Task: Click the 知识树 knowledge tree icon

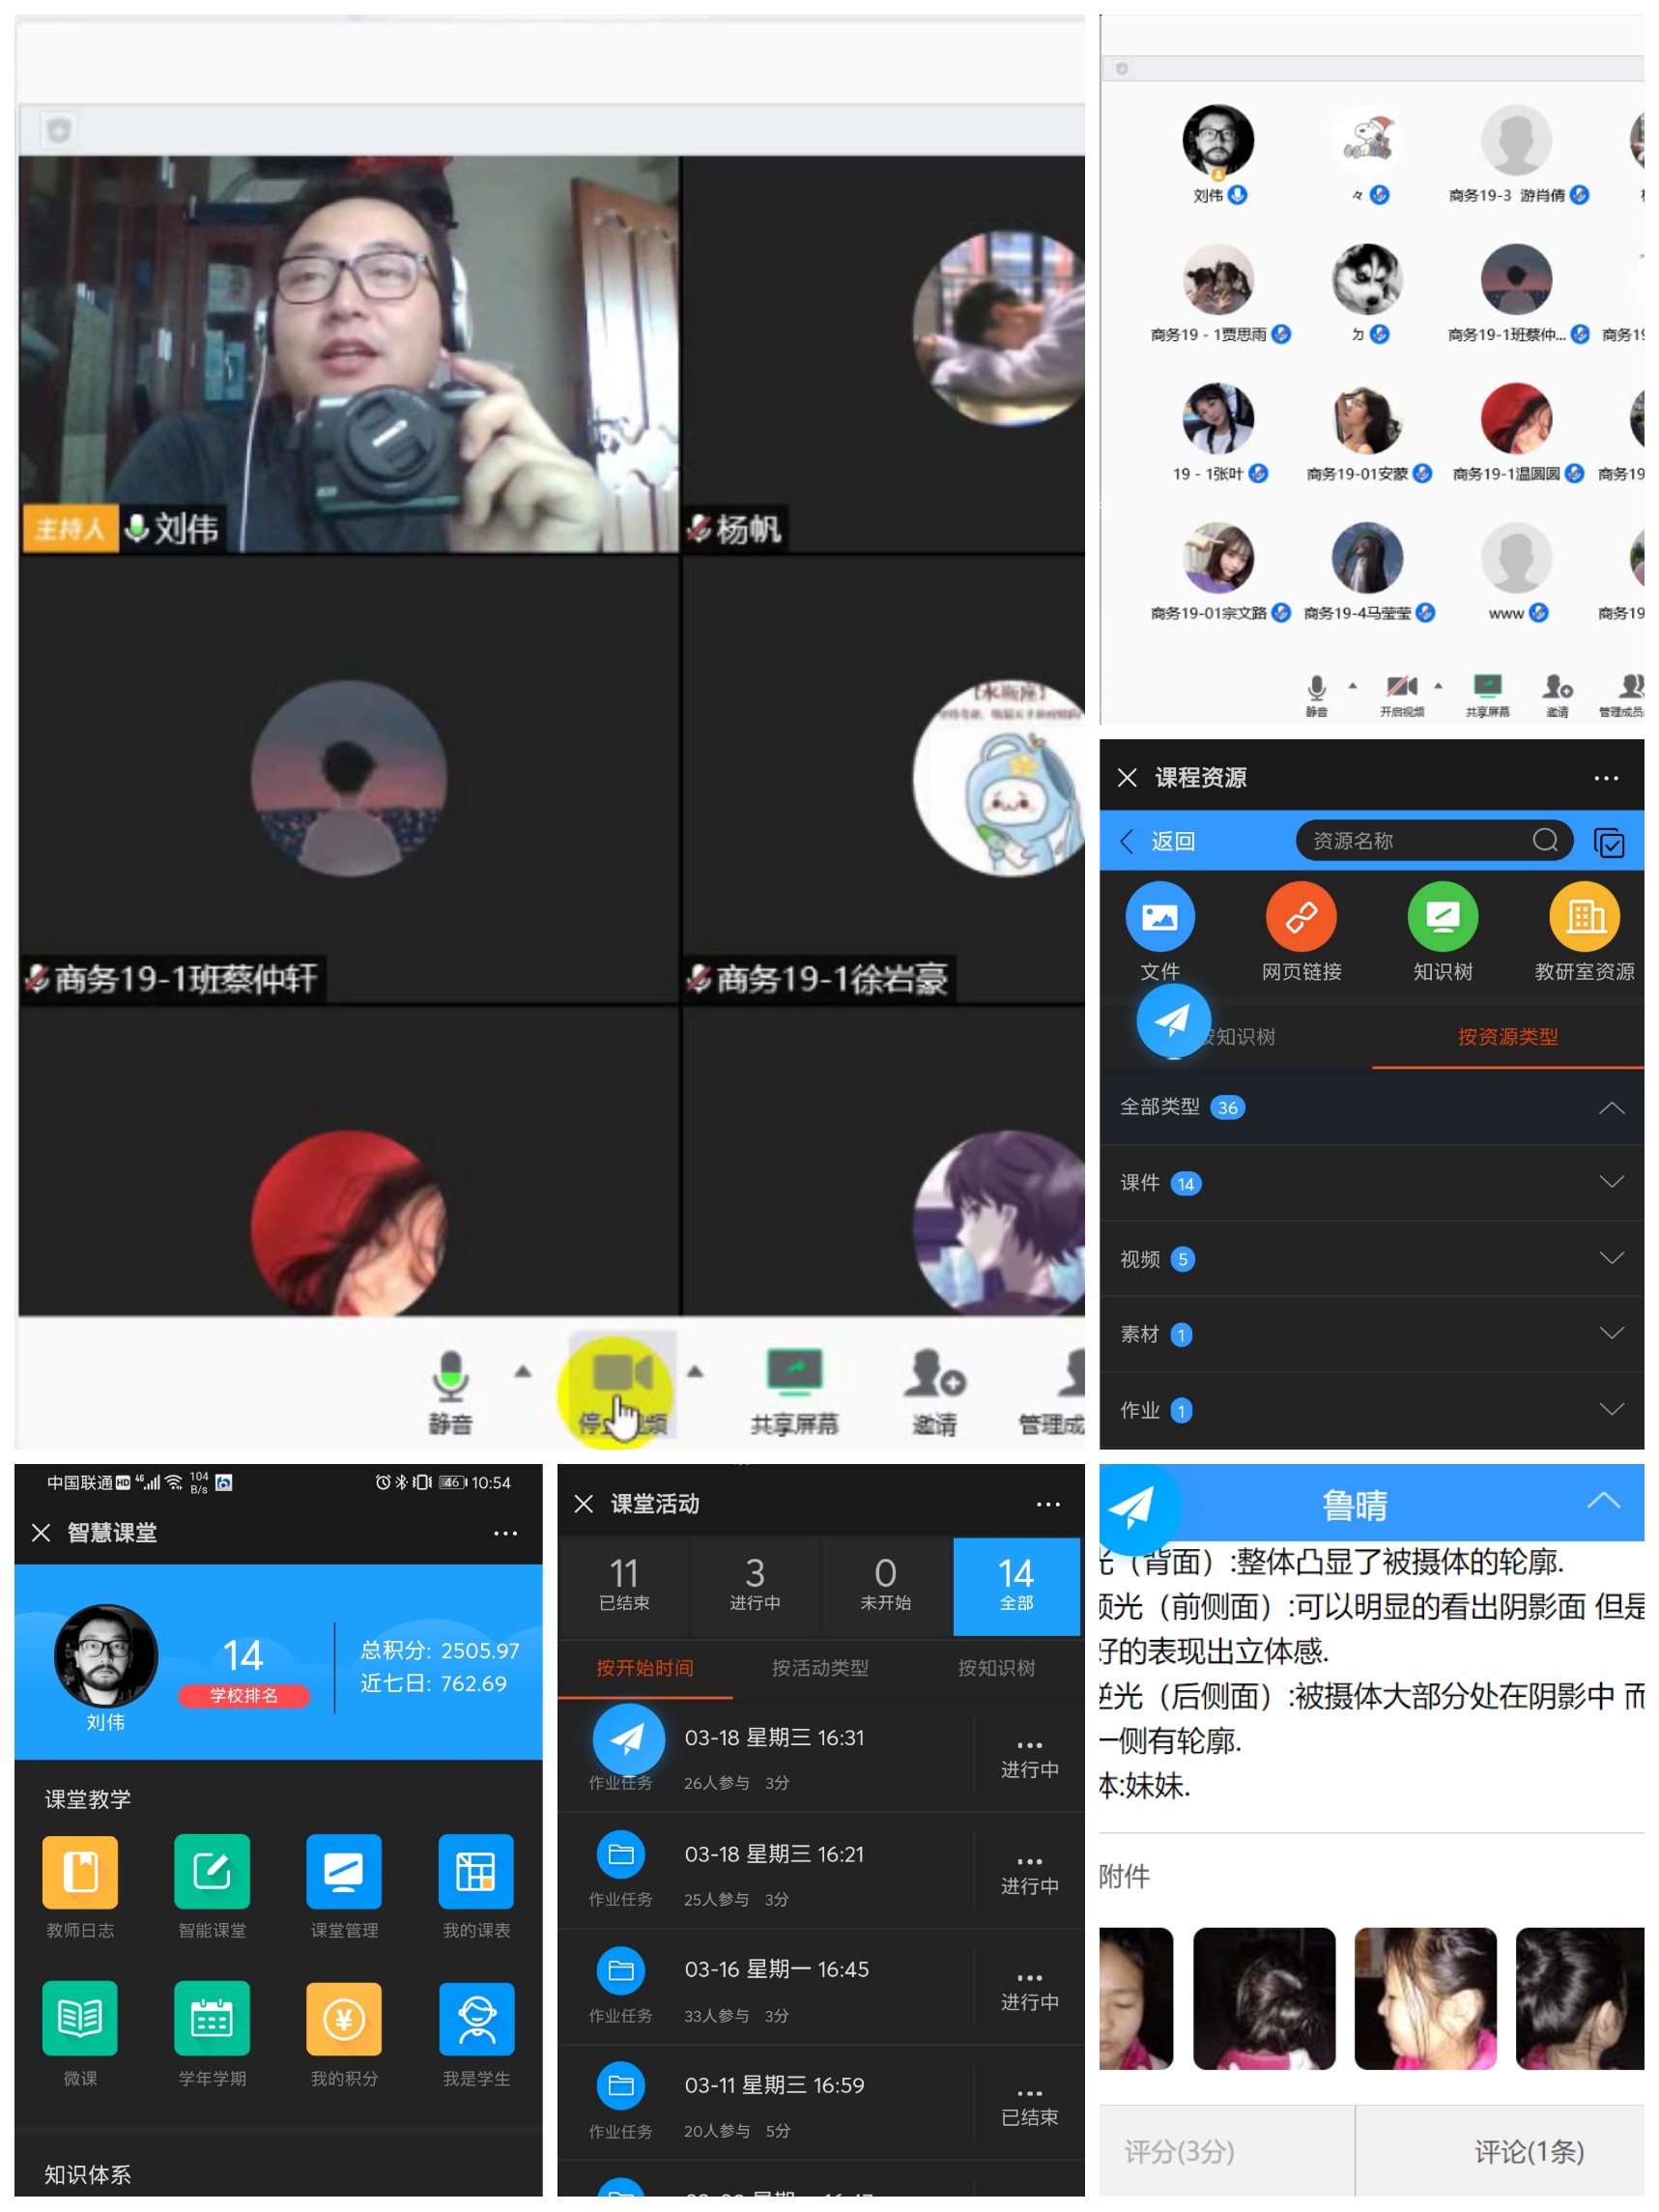Action: [1442, 916]
